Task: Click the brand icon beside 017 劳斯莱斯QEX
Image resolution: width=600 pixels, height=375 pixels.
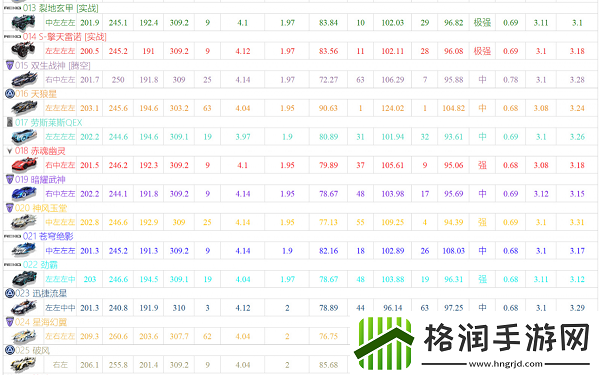Action: [10, 122]
